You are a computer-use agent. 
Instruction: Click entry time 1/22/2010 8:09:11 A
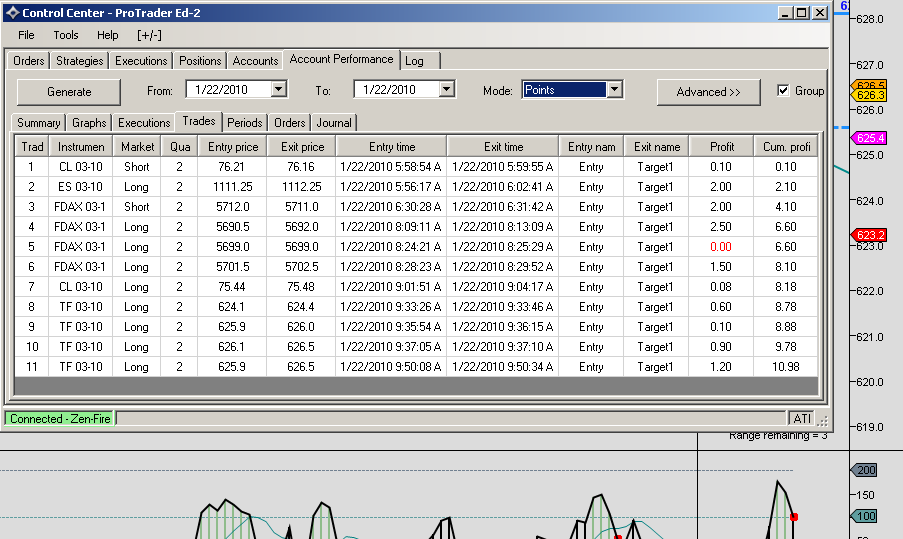pos(391,227)
